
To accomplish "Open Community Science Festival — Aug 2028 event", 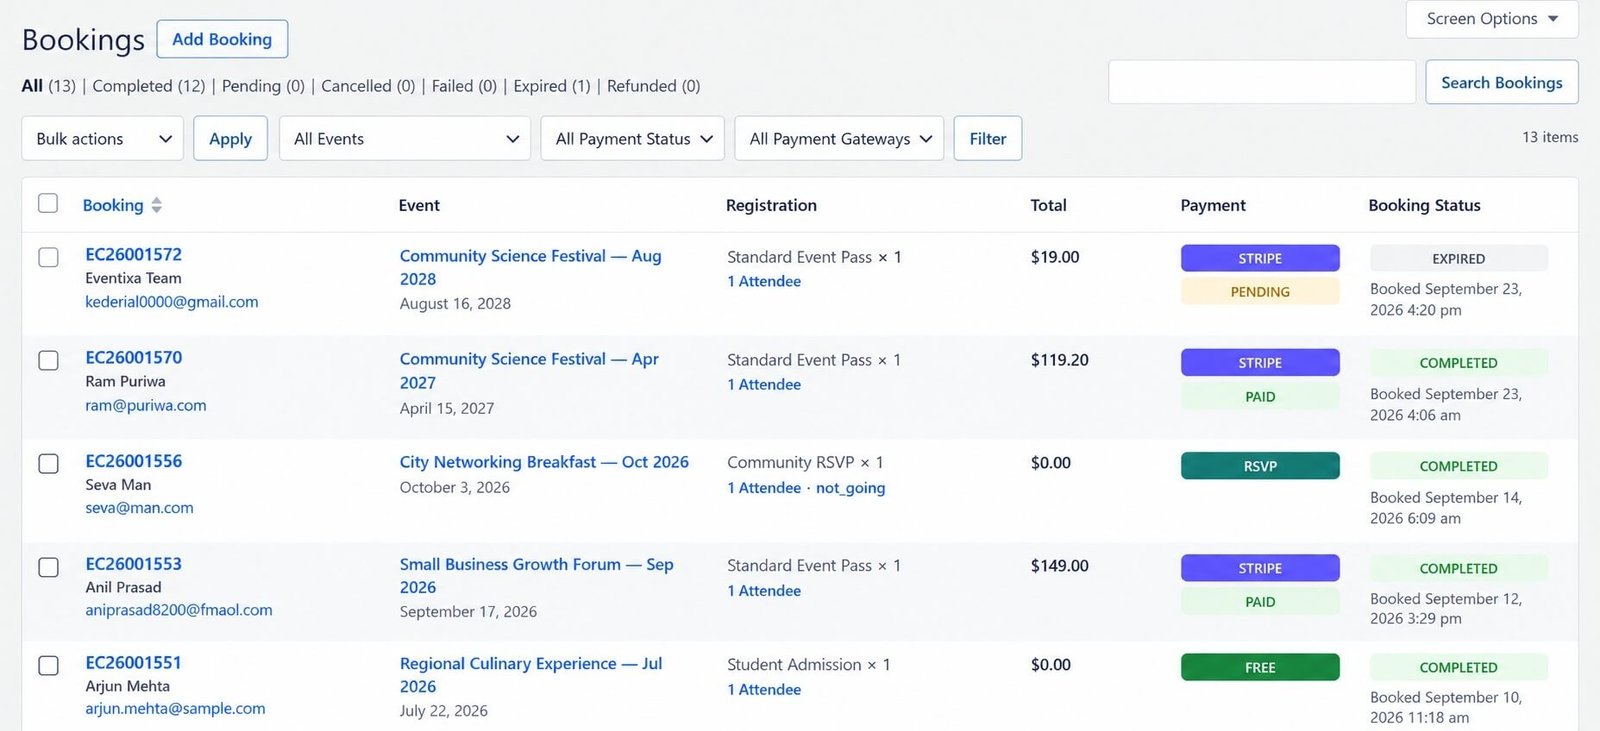I will click(530, 267).
